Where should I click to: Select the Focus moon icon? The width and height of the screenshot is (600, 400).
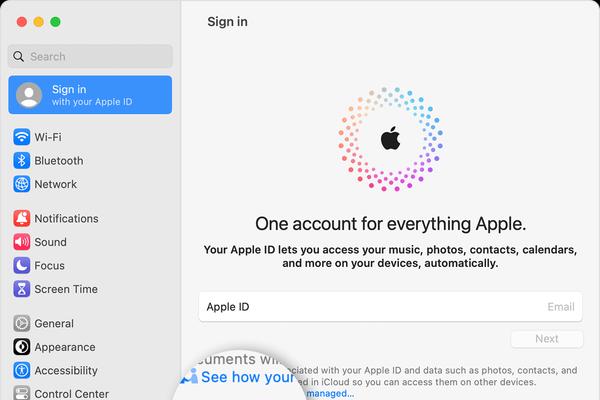[x=21, y=266]
